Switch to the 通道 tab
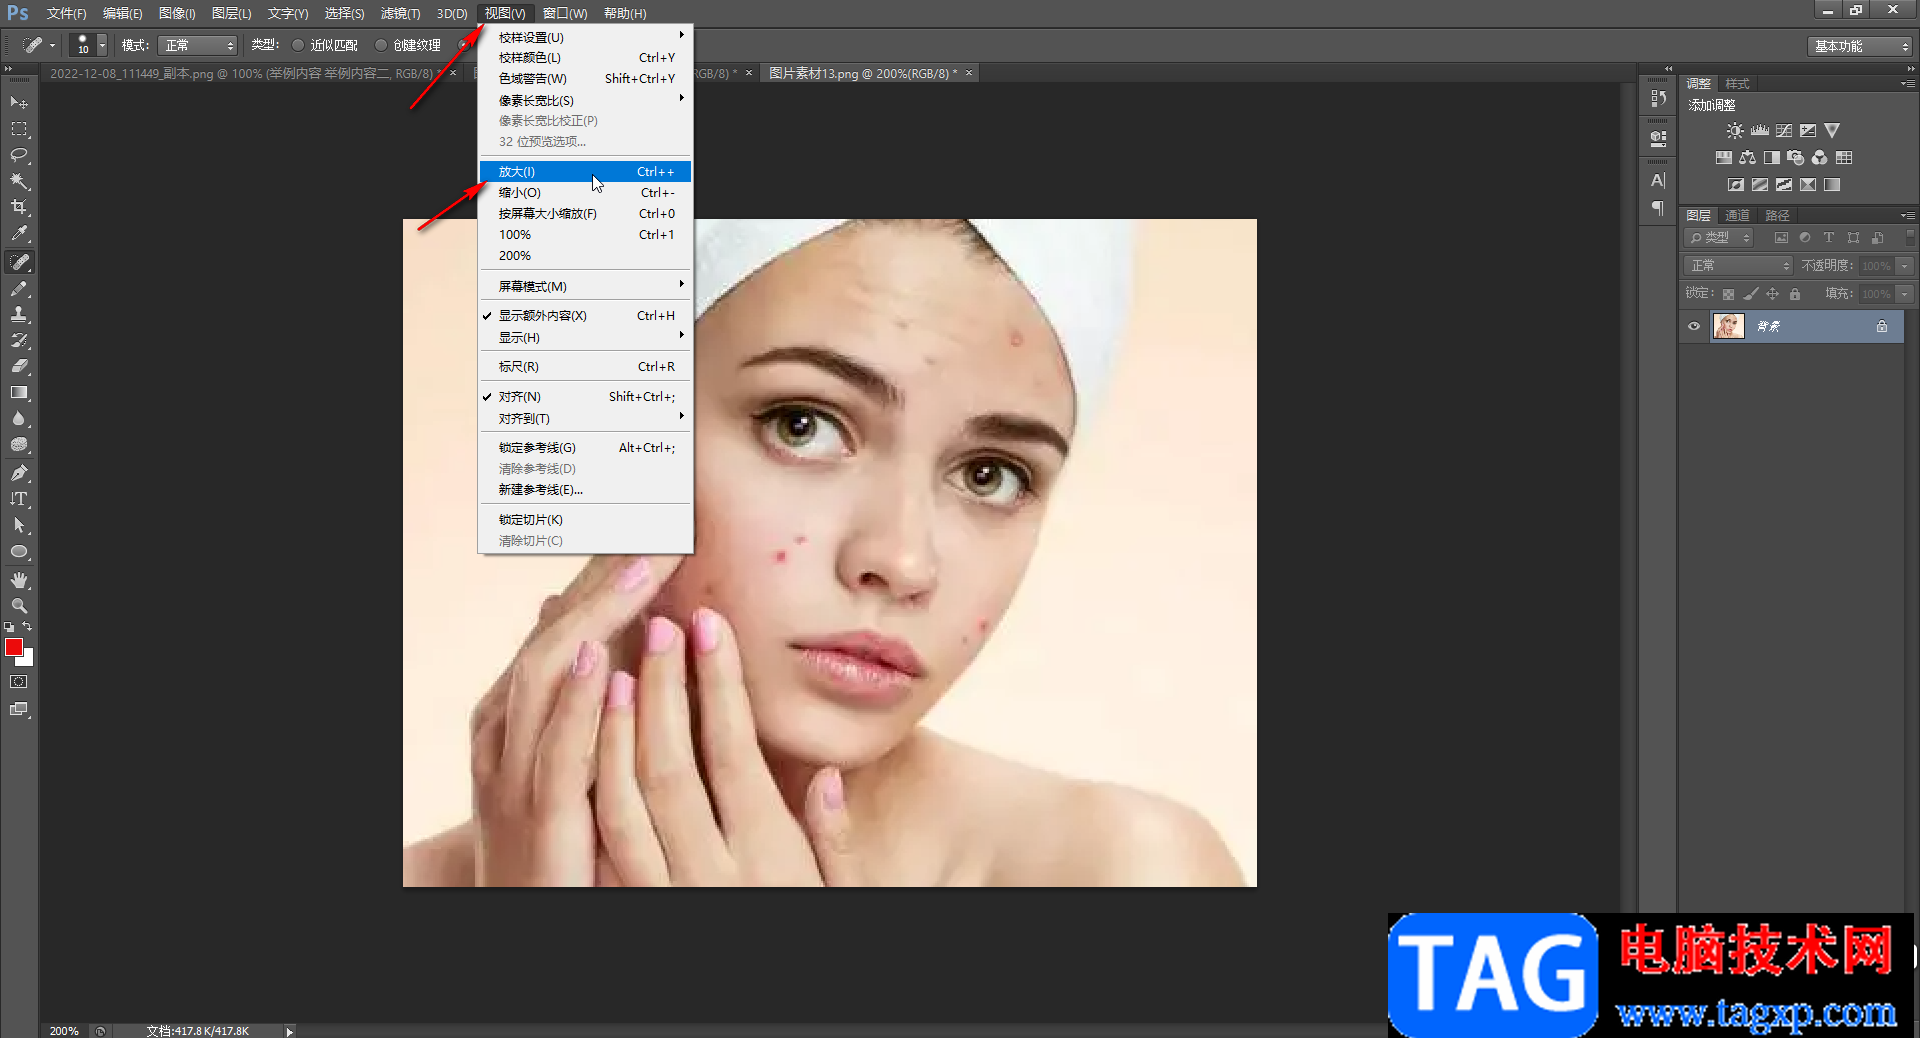1920x1038 pixels. [1738, 216]
